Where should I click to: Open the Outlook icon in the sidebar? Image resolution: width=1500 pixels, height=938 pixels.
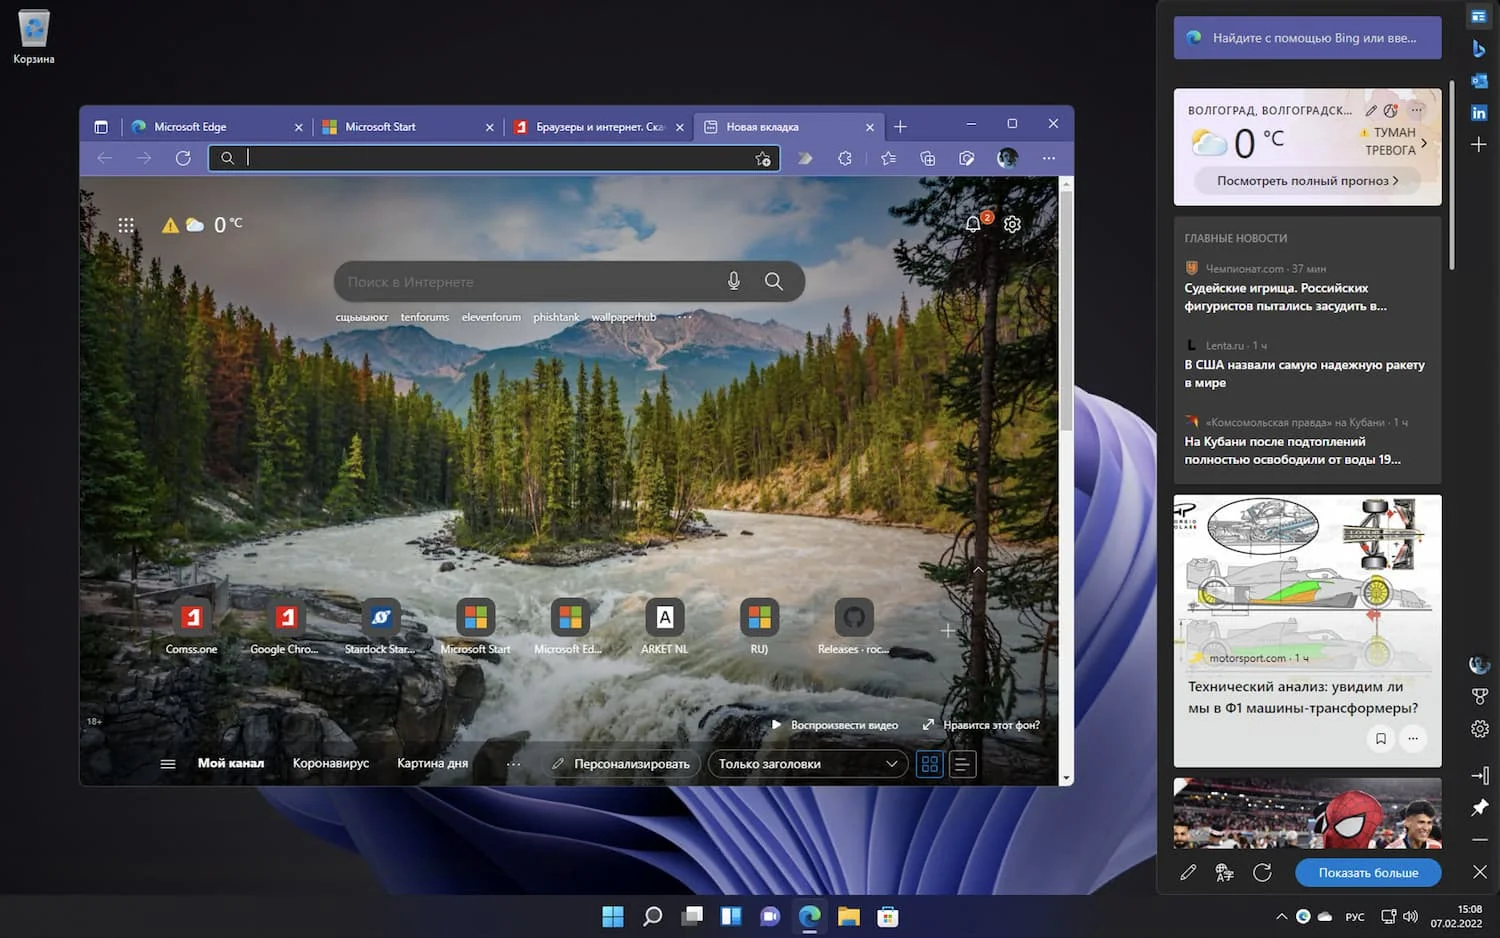tap(1479, 81)
